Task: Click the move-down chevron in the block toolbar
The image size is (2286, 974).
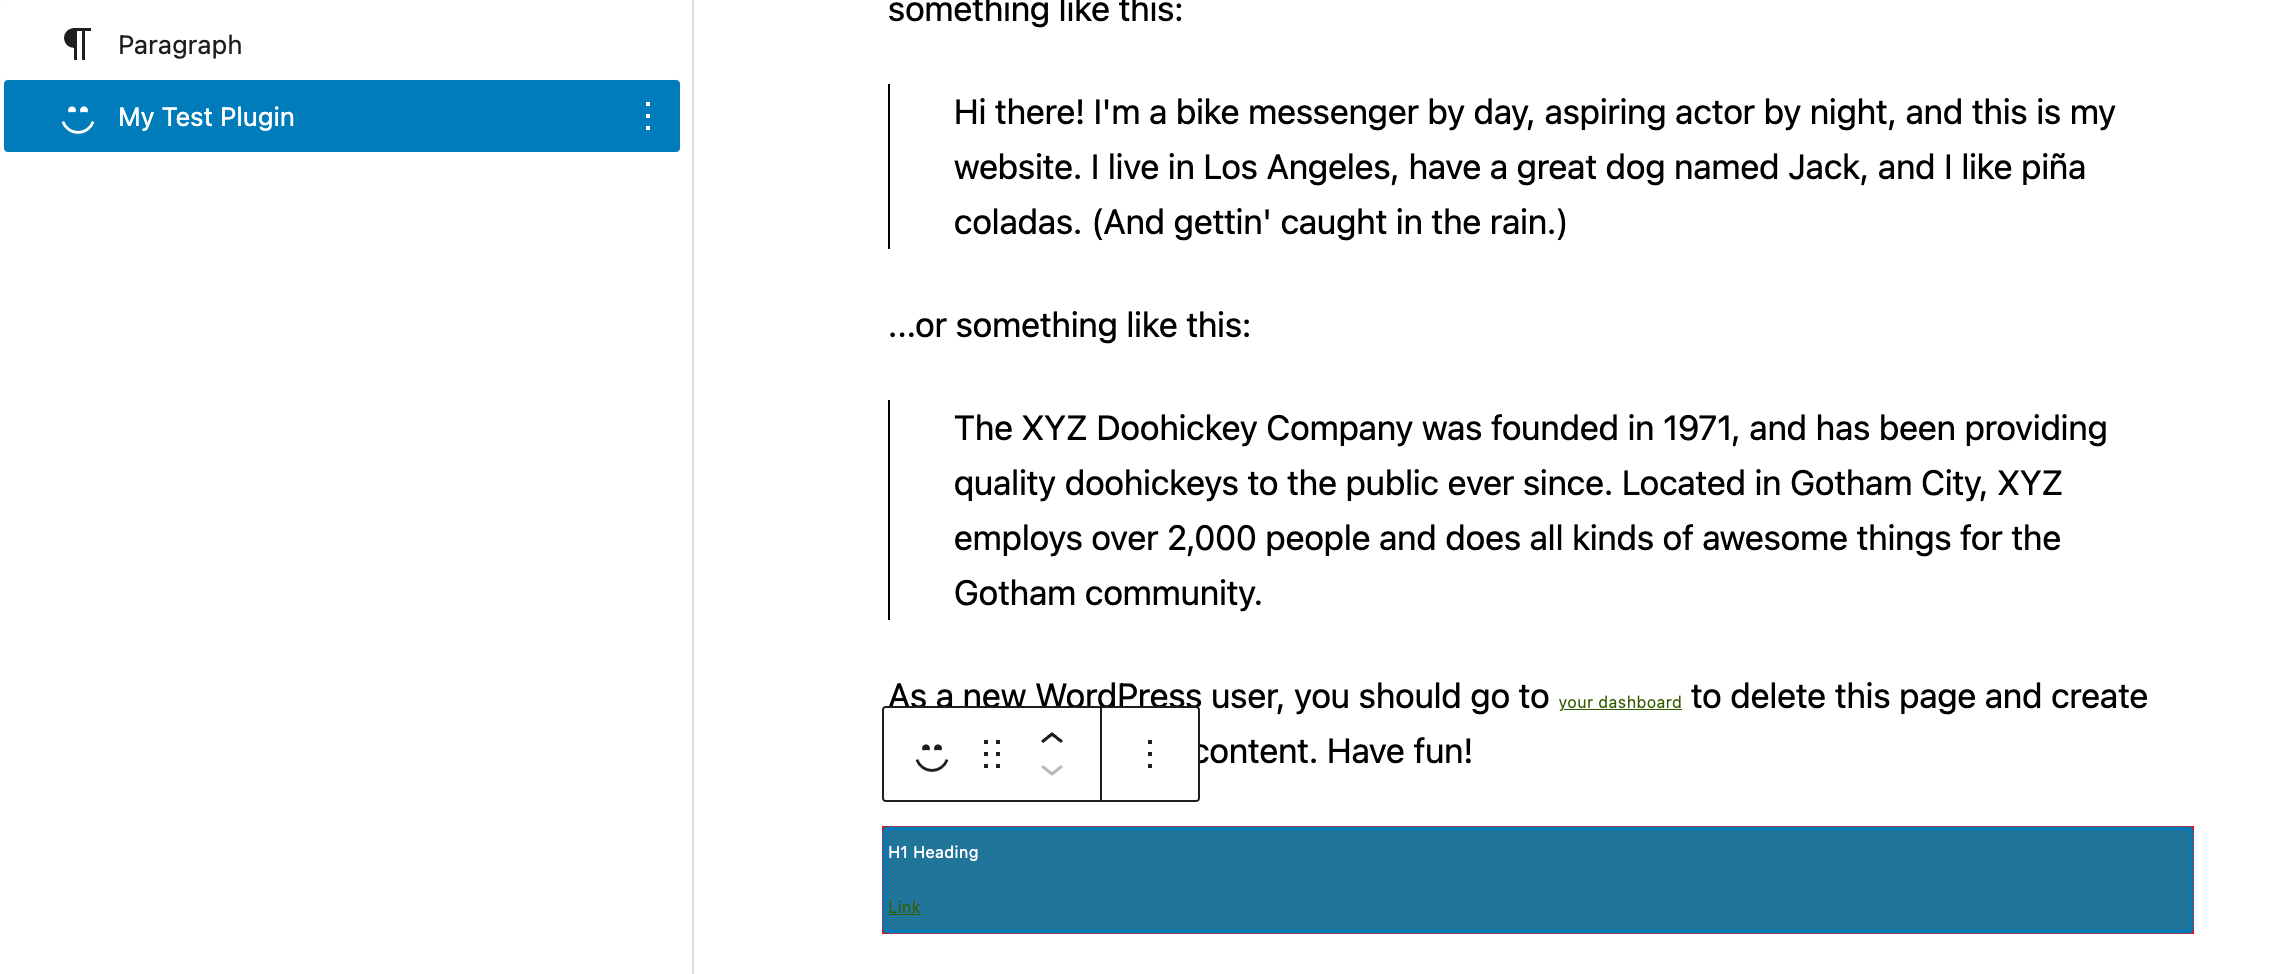Action: pyautogui.click(x=1051, y=770)
